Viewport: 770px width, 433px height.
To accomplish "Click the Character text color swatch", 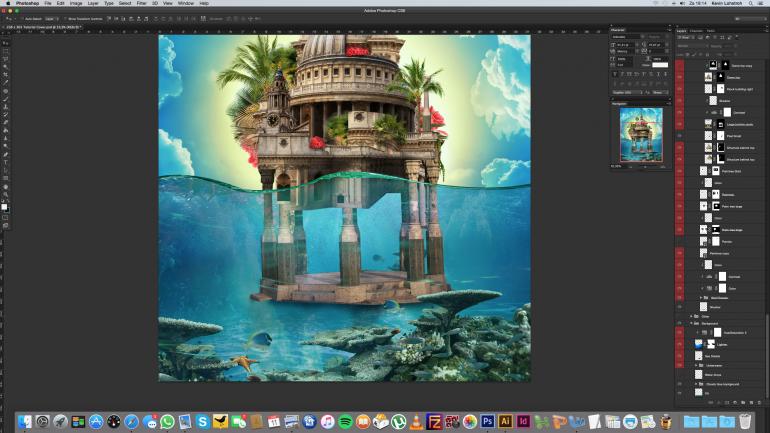I will click(x=660, y=65).
